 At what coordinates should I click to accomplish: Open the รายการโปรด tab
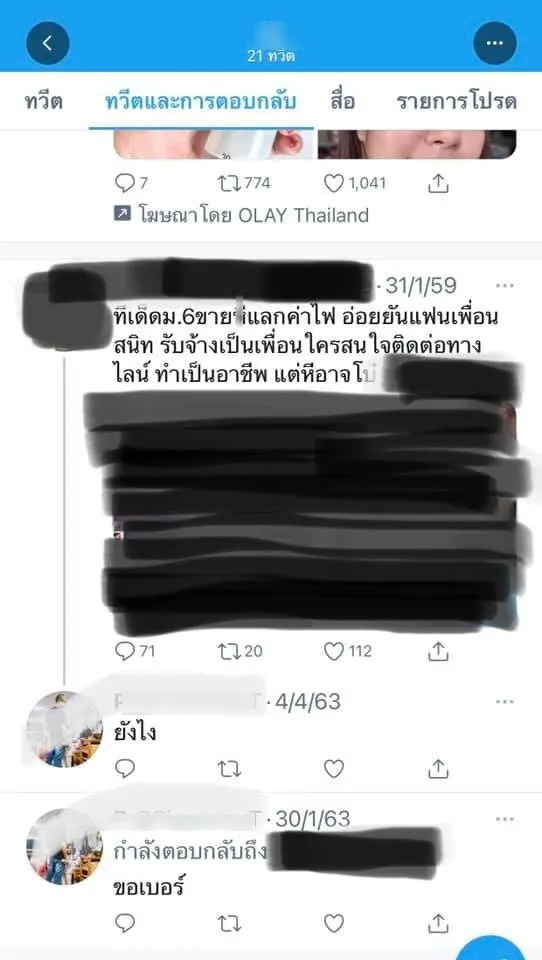point(456,102)
